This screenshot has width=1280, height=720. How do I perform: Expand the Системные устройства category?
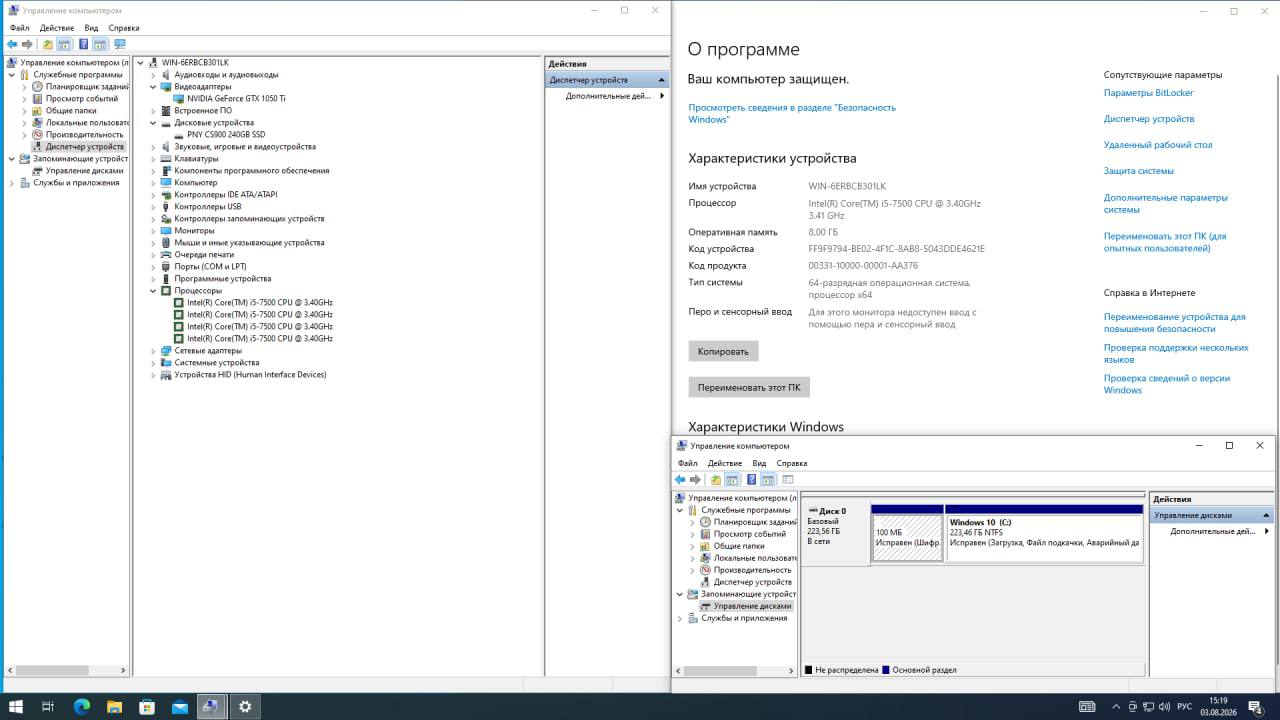click(153, 363)
